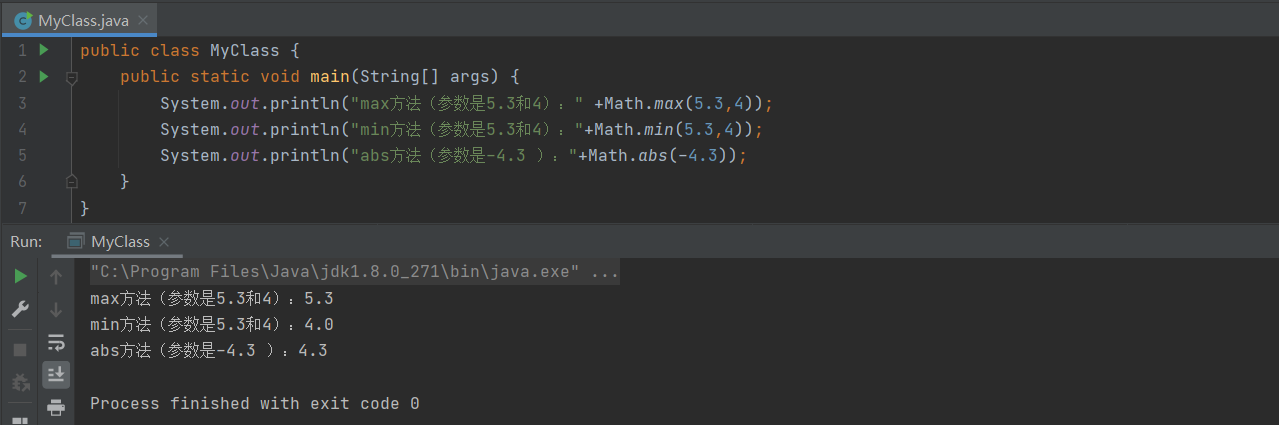Viewport: 1279px width, 425px height.
Task: Click 'Process finished with exit code 0'
Action: point(255,403)
